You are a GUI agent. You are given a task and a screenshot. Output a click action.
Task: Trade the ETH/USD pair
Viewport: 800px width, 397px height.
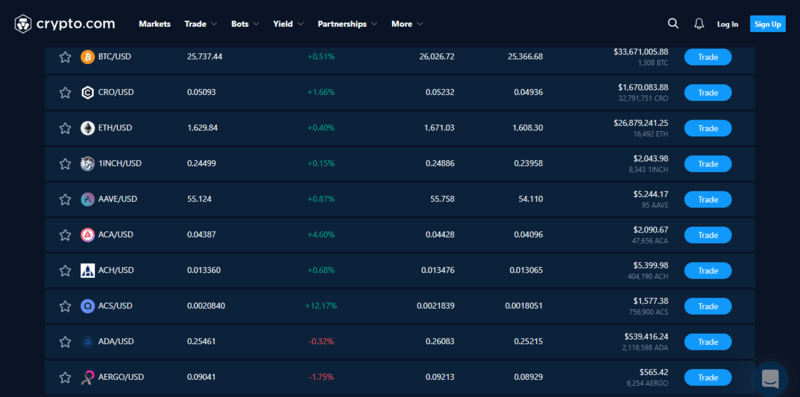coord(708,128)
